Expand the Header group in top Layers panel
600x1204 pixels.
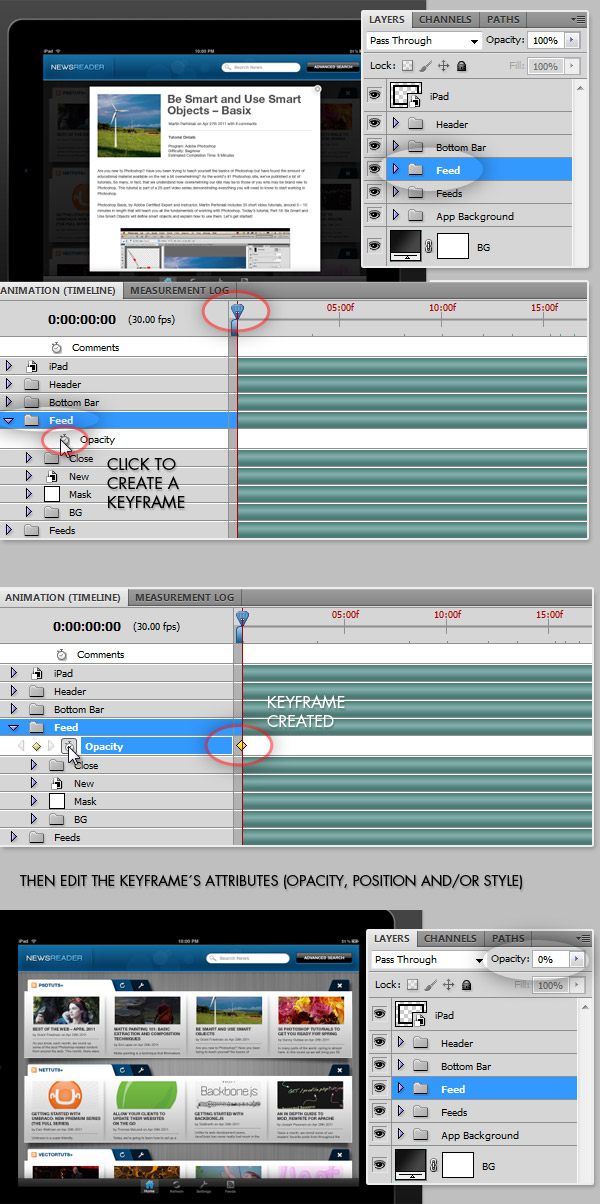pyautogui.click(x=396, y=124)
